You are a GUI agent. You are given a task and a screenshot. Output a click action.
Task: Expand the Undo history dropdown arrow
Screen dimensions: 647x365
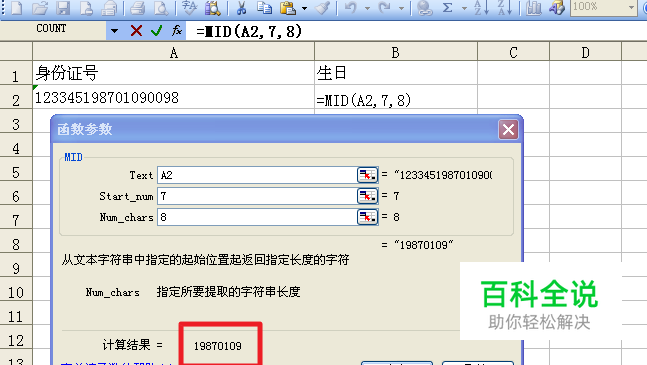367,8
